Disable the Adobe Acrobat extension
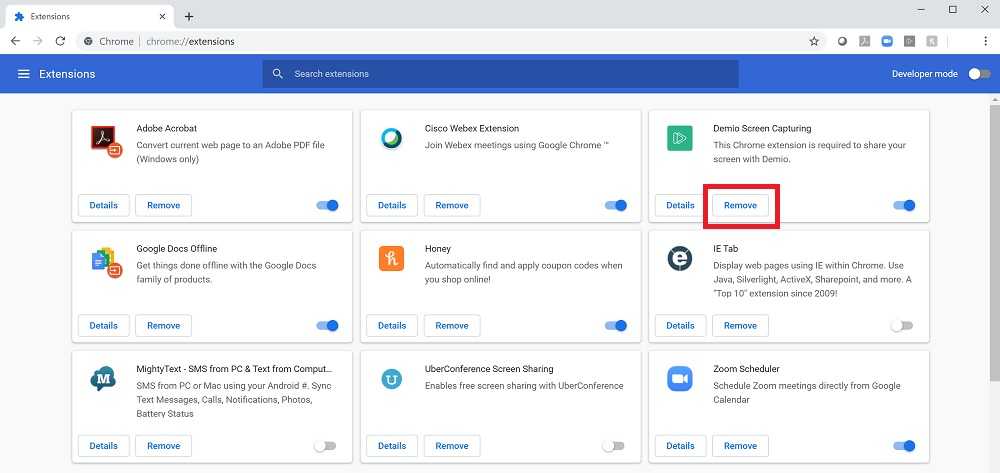The width and height of the screenshot is (1000, 473). click(x=327, y=205)
